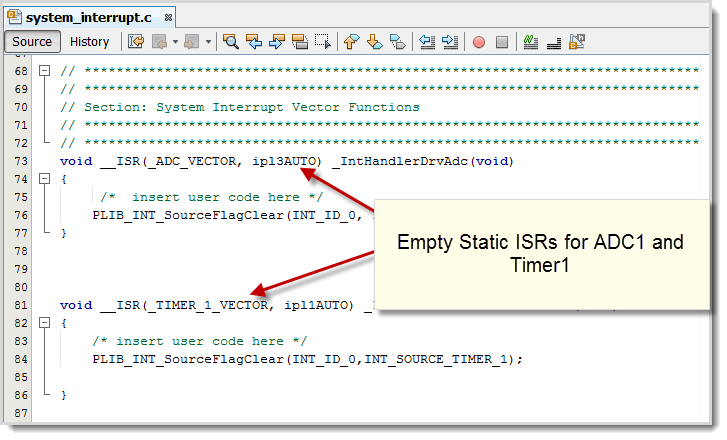Select the system_interrupt.c file tab
Screen dimensions: 727x440
(x=90, y=17)
